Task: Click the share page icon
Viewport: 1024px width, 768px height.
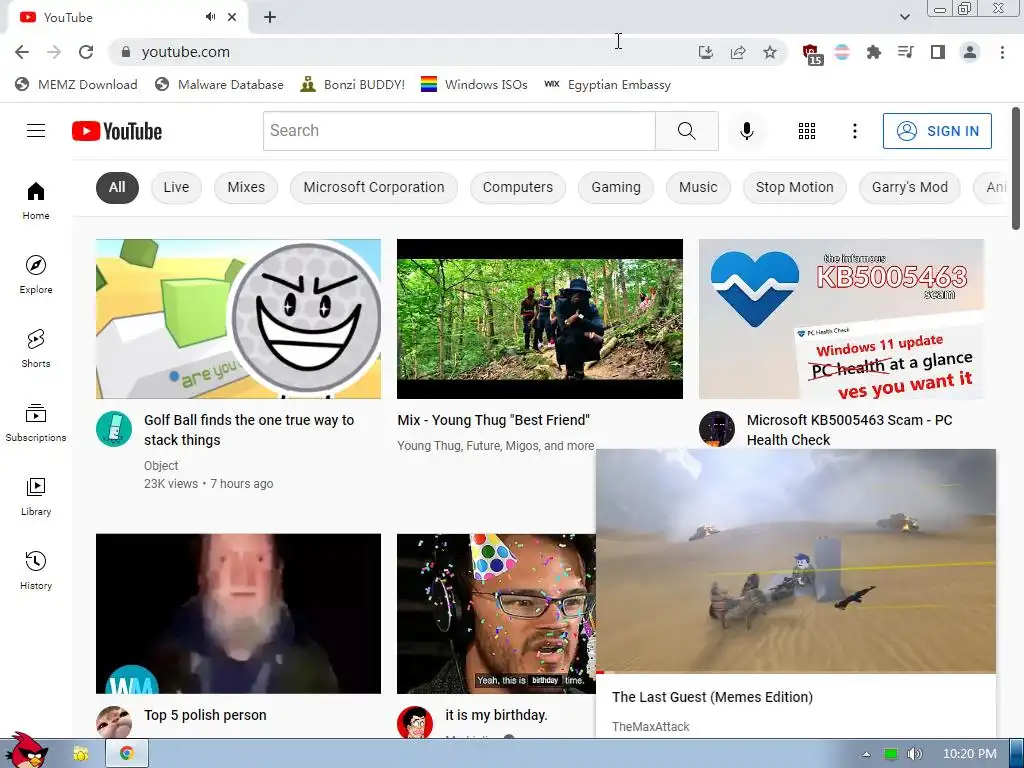Action: (738, 52)
